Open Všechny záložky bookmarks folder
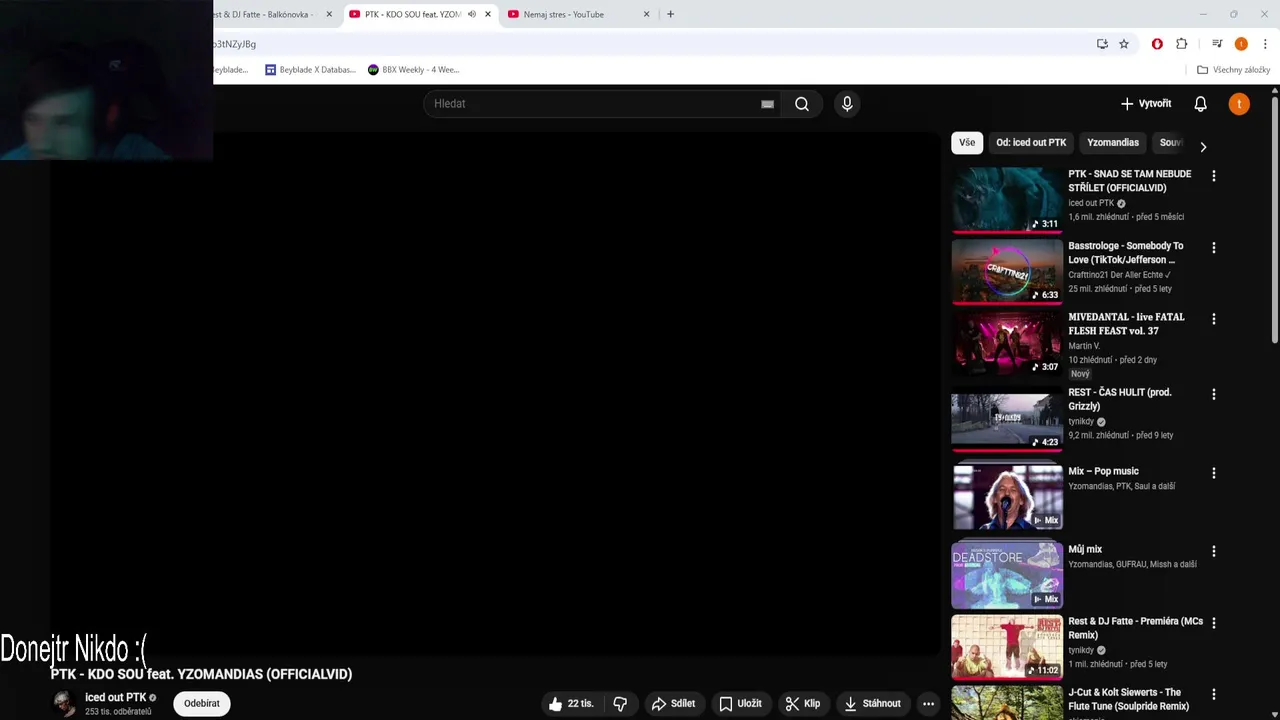 1233,70
